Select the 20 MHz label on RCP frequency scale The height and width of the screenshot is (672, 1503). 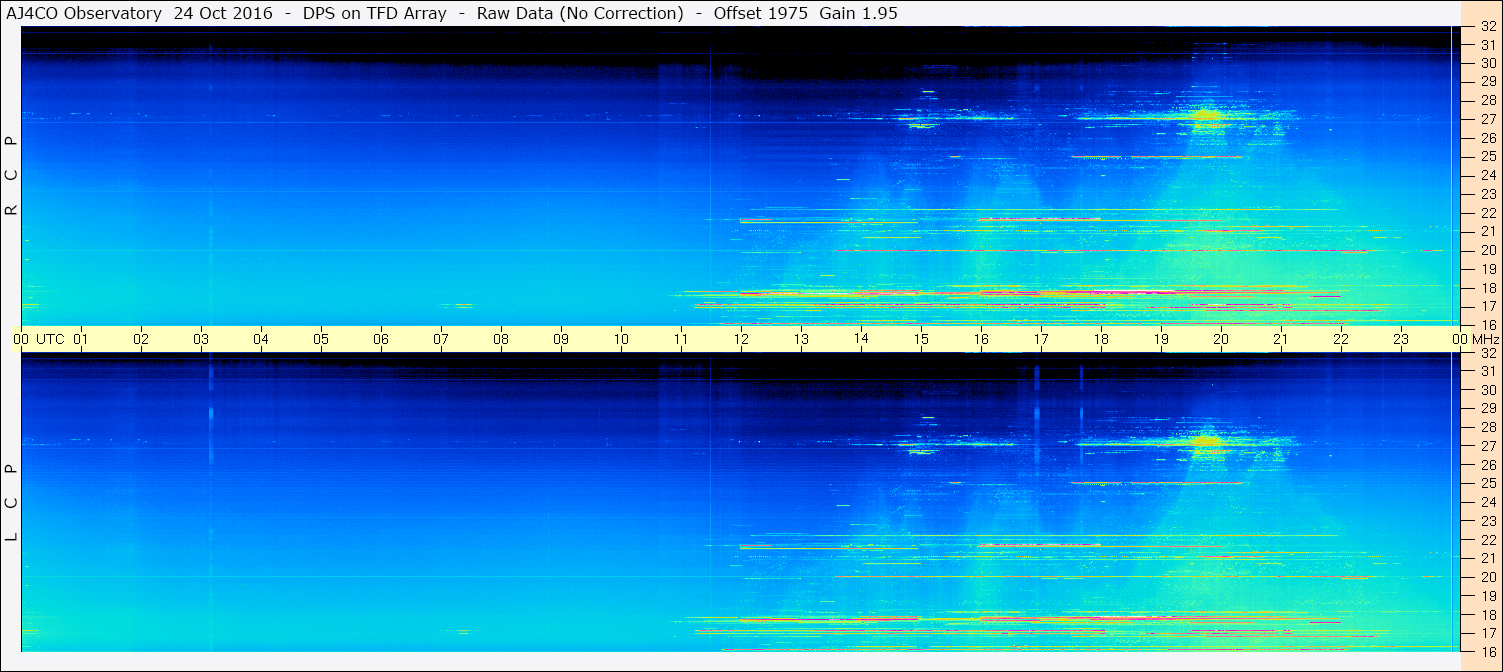tap(1488, 250)
